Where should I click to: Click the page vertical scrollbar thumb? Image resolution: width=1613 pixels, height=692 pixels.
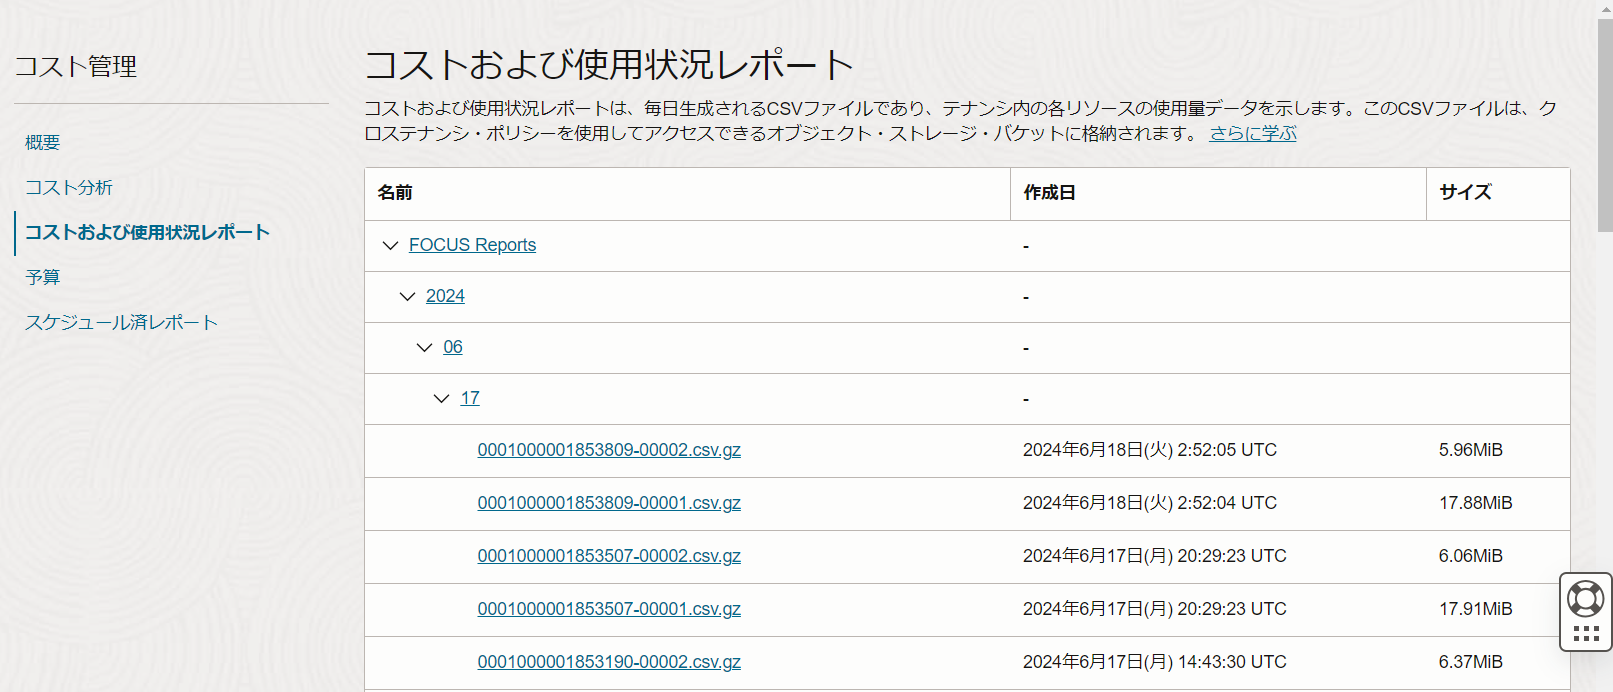point(1605,125)
